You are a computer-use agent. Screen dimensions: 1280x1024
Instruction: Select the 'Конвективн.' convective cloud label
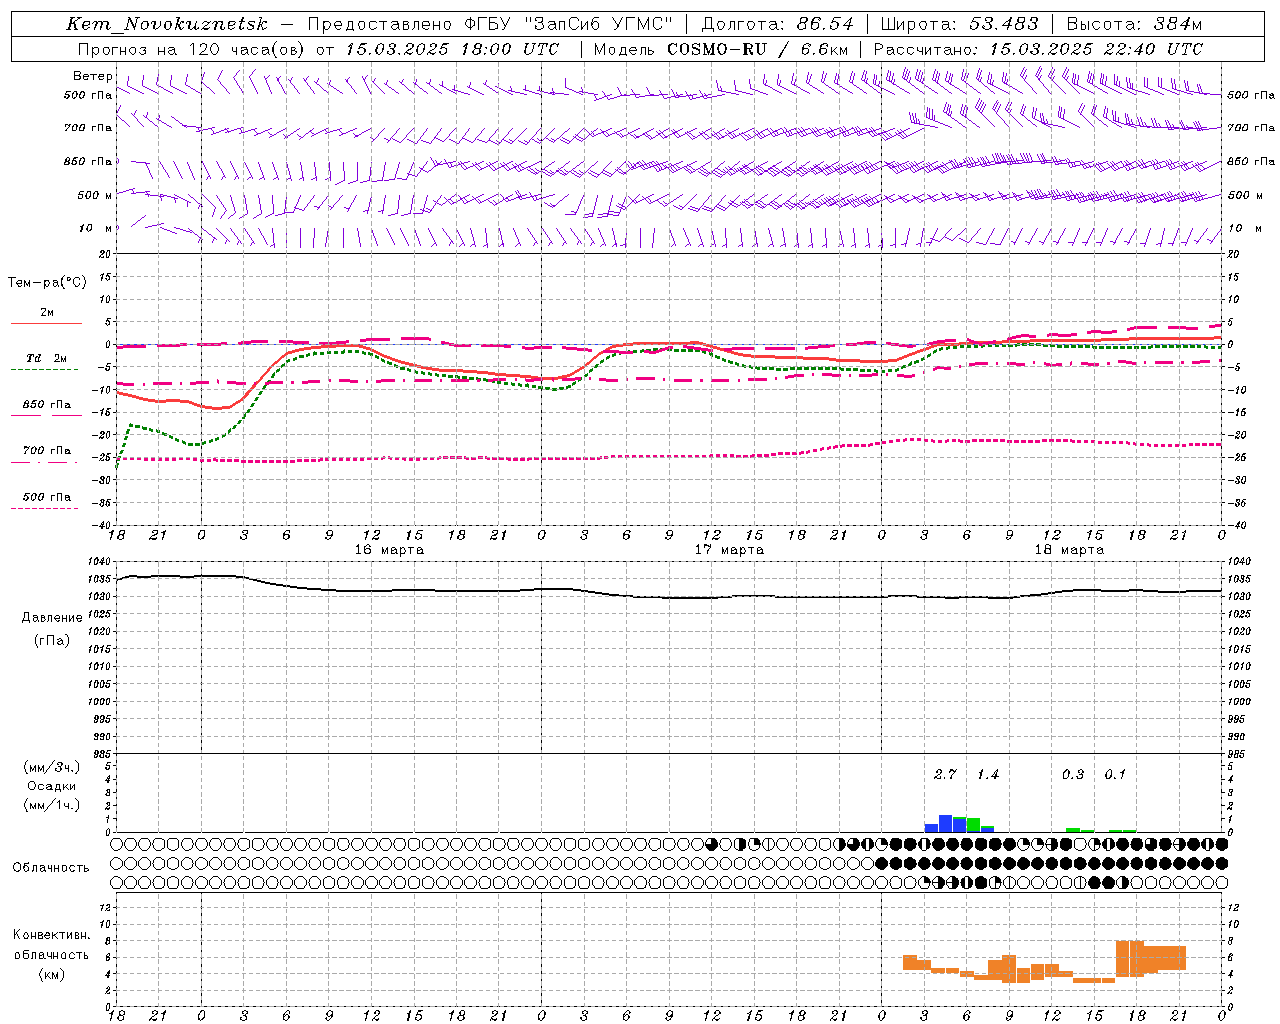pos(51,936)
